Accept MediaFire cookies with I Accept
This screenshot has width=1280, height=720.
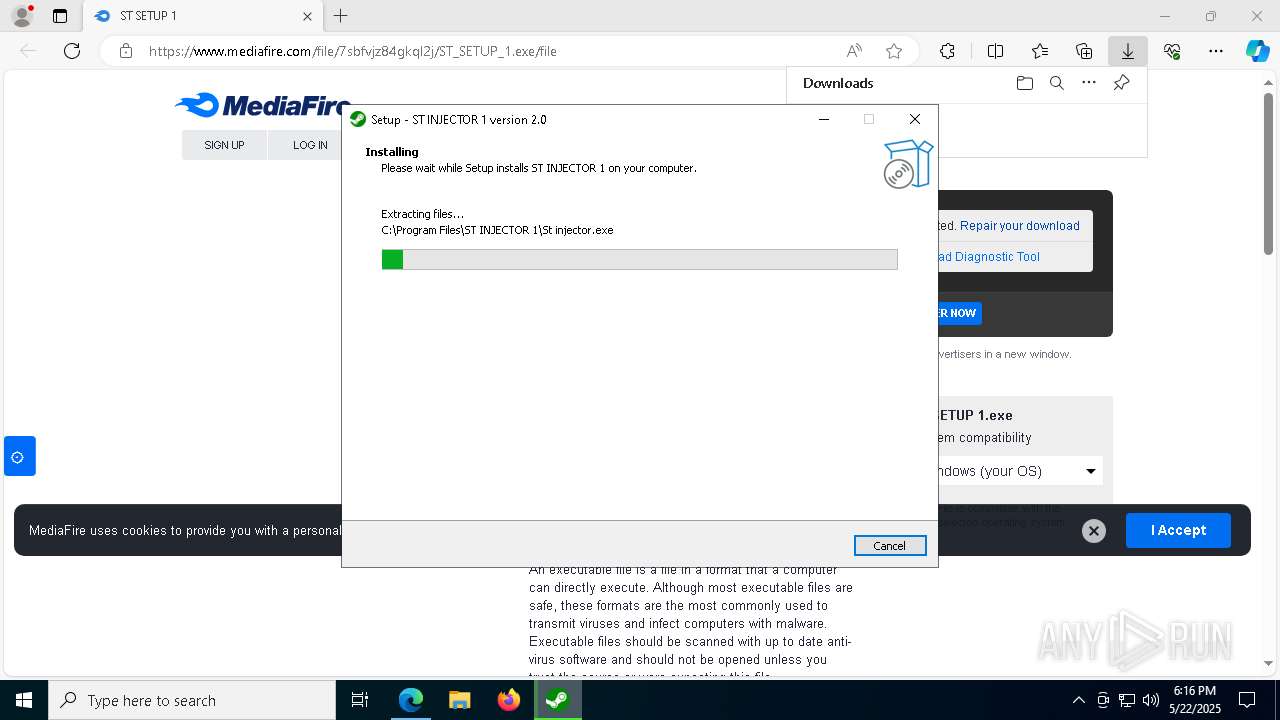pos(1178,530)
